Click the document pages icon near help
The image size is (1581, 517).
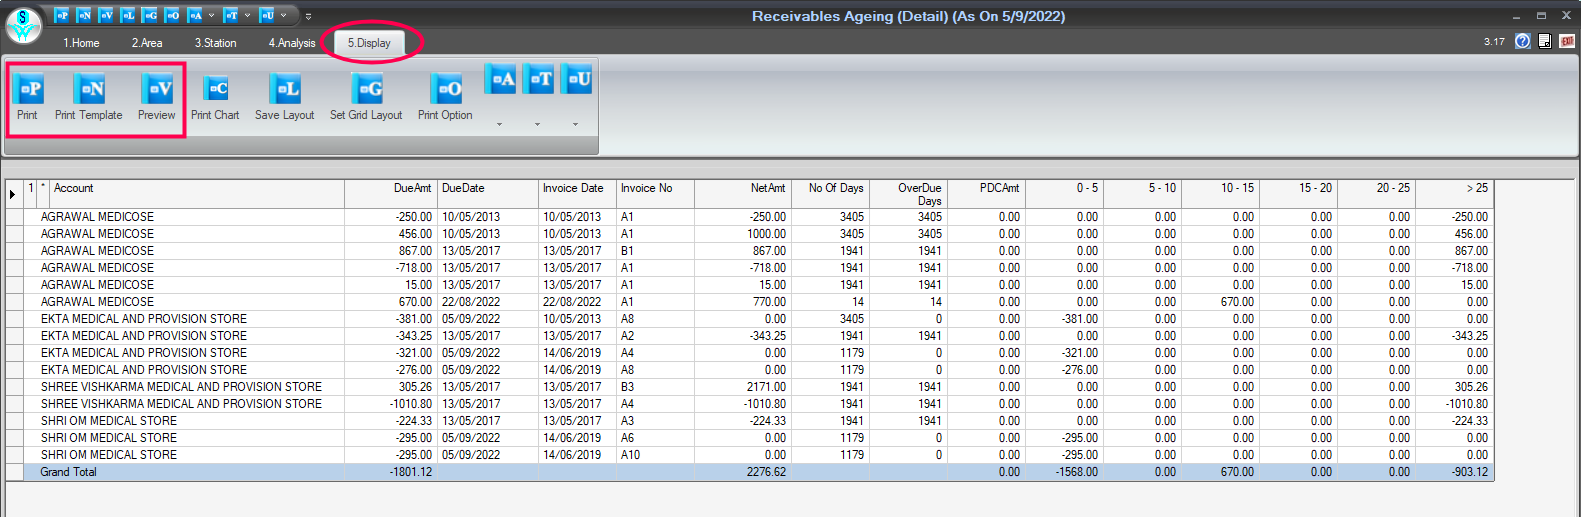[x=1545, y=41]
